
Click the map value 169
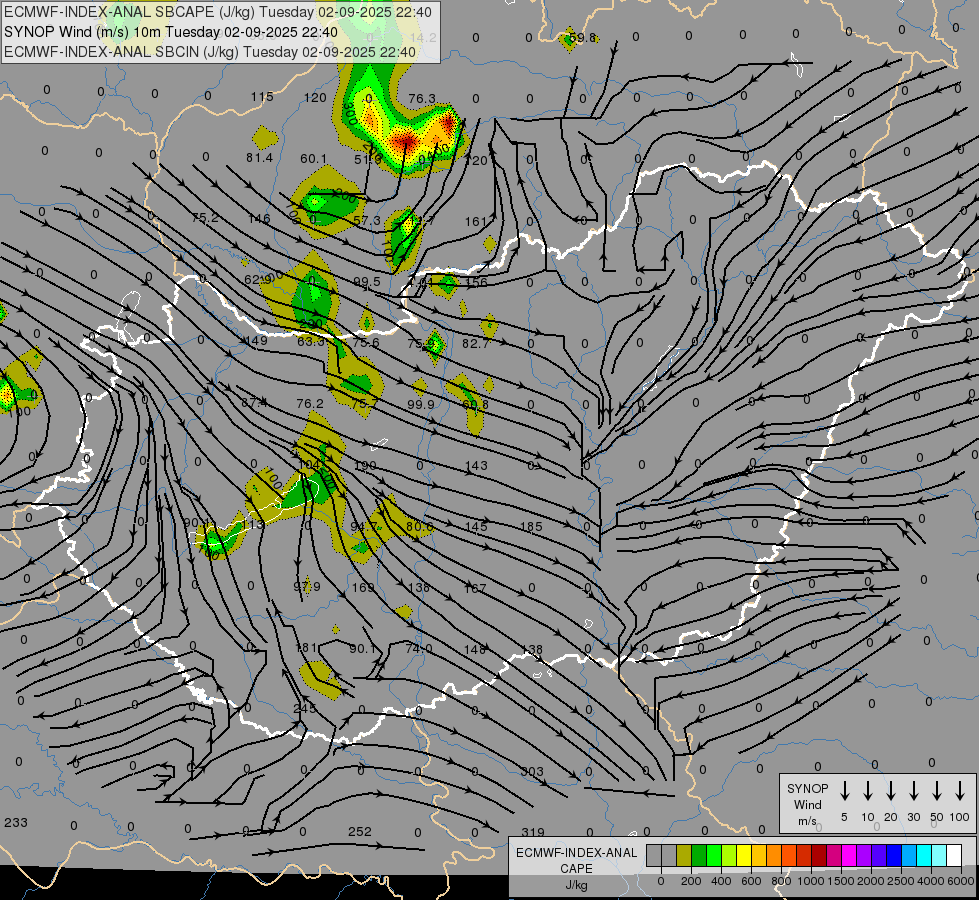coord(363,588)
